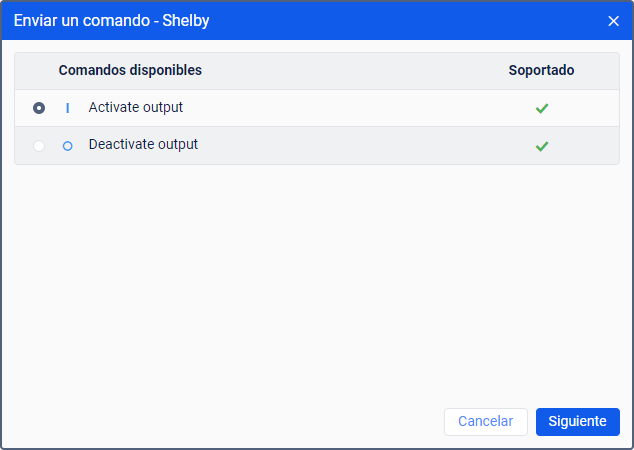
Task: Click the green checkmark for Activate output
Action: pos(541,108)
